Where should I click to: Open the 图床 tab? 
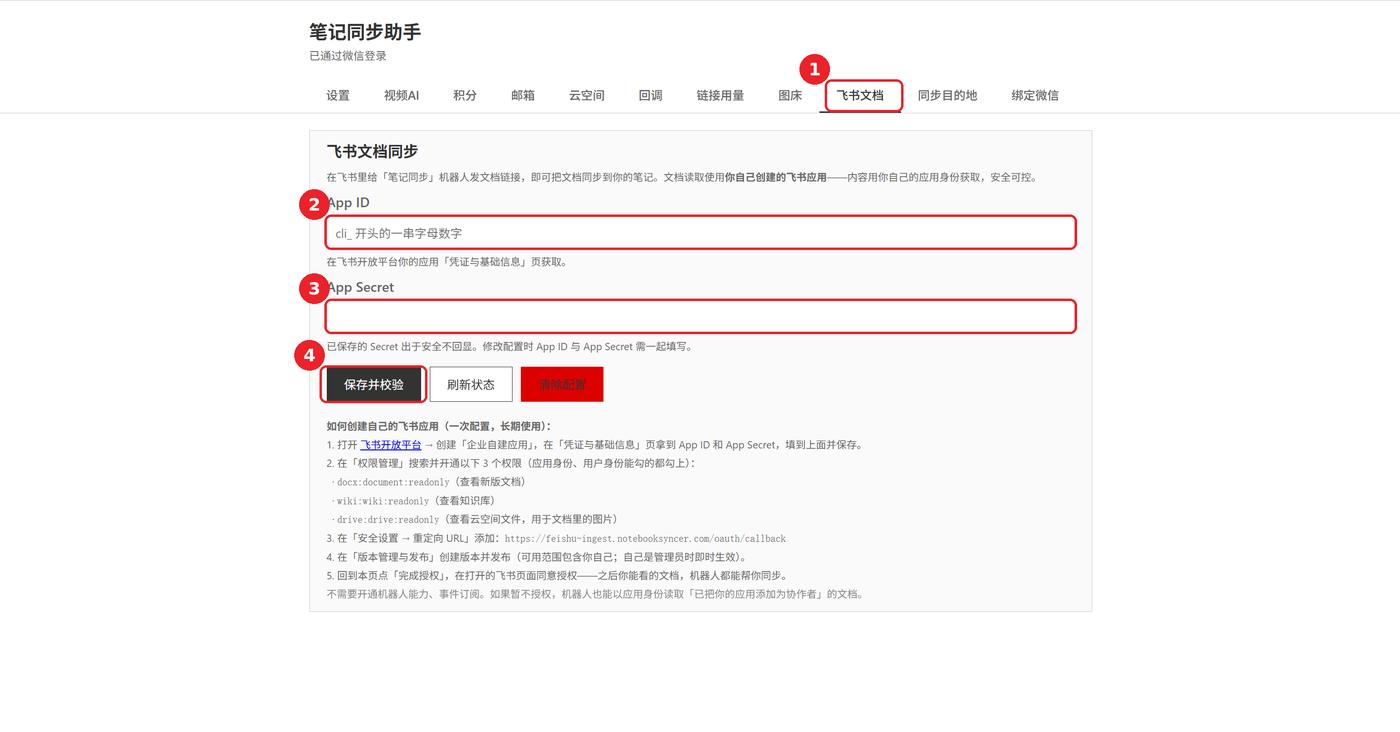pyautogui.click(x=790, y=96)
